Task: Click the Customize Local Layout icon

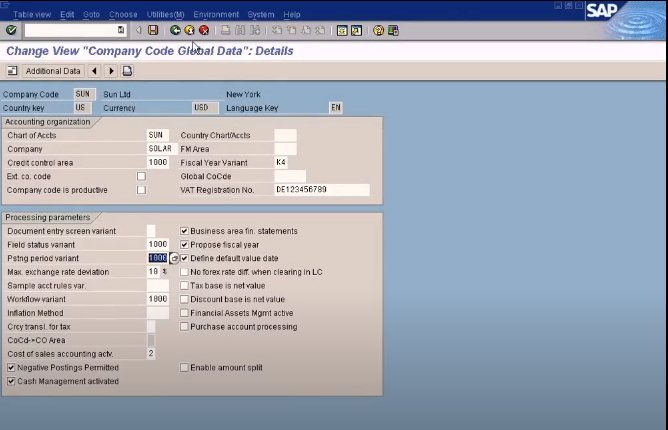Action: pyautogui.click(x=393, y=30)
